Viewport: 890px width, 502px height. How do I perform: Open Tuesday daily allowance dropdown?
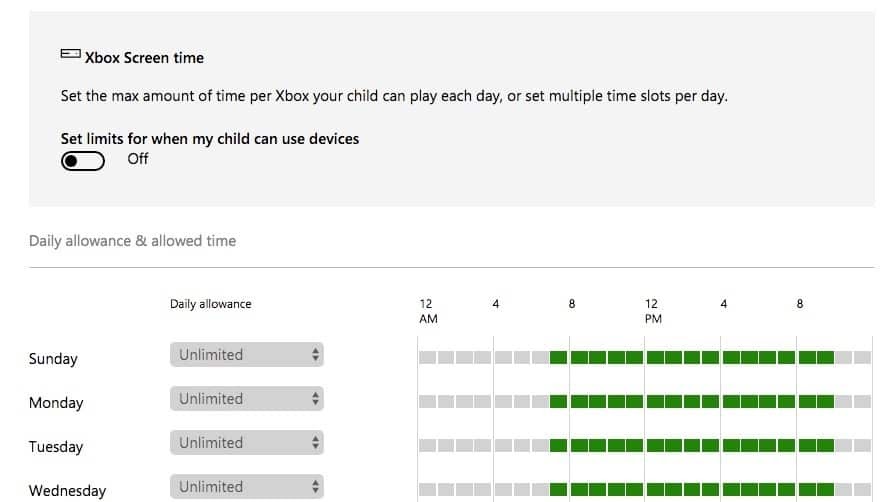[246, 442]
